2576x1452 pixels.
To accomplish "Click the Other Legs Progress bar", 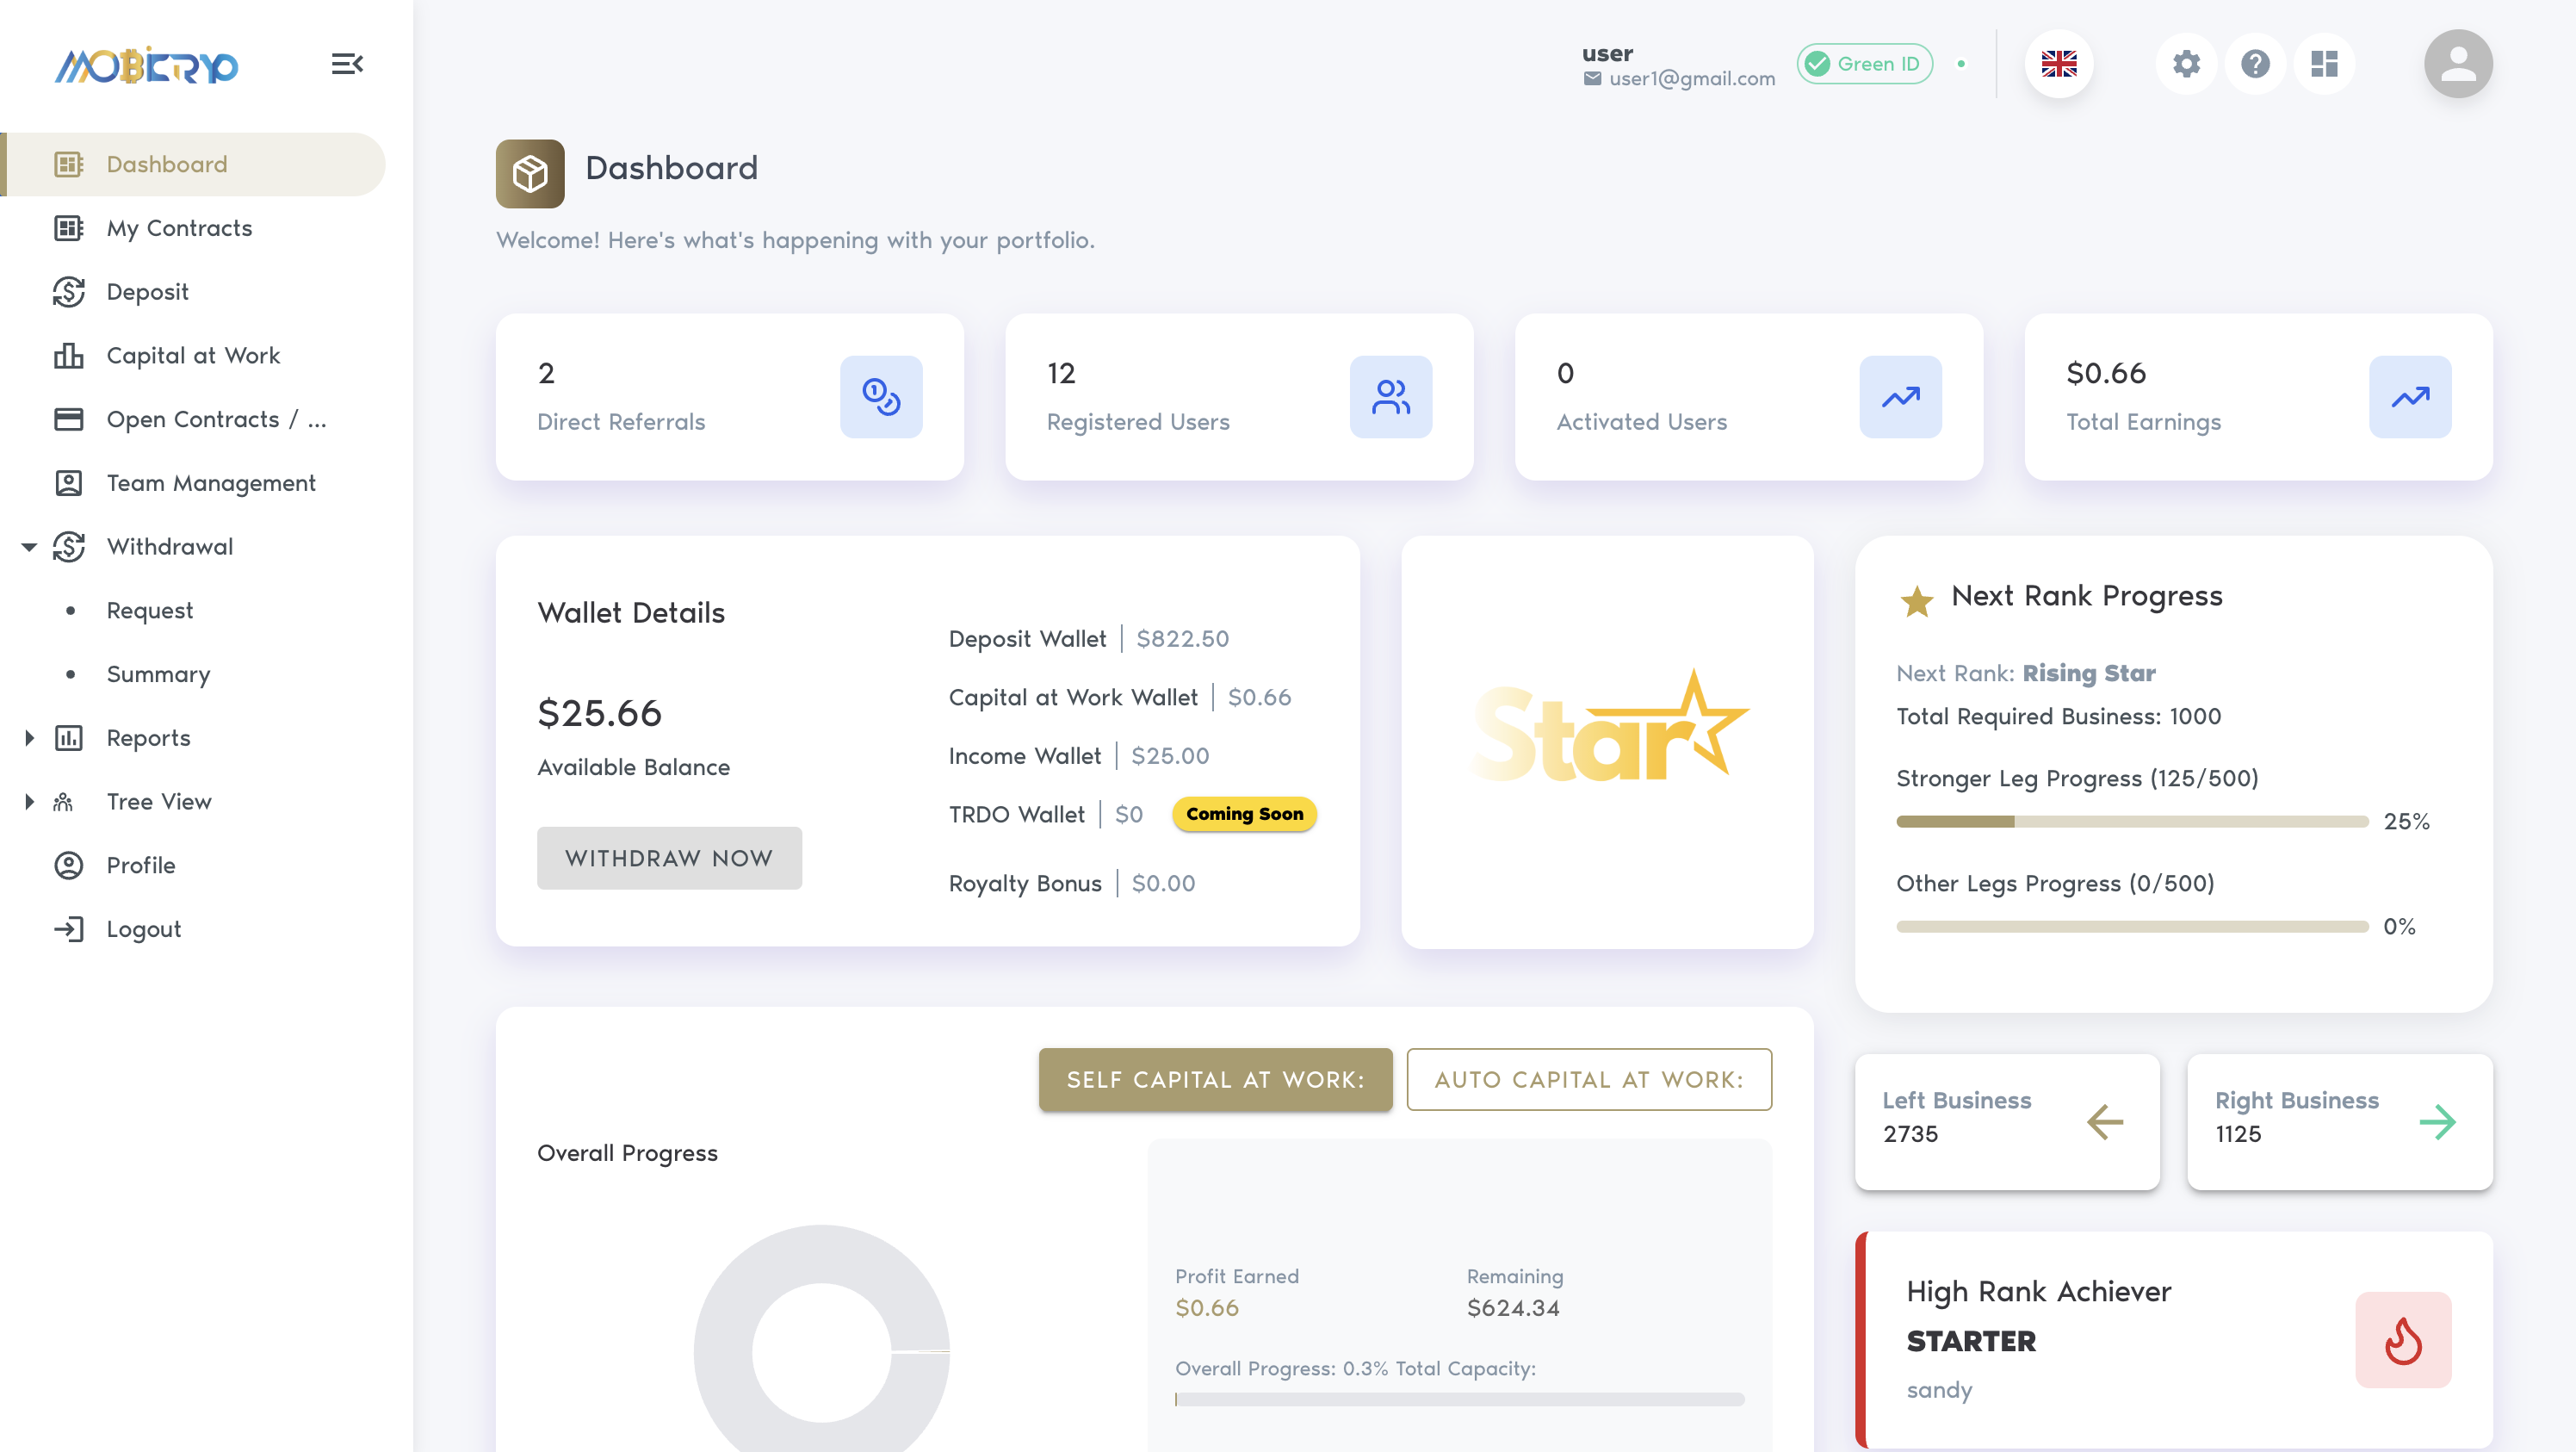I will click(x=2132, y=926).
